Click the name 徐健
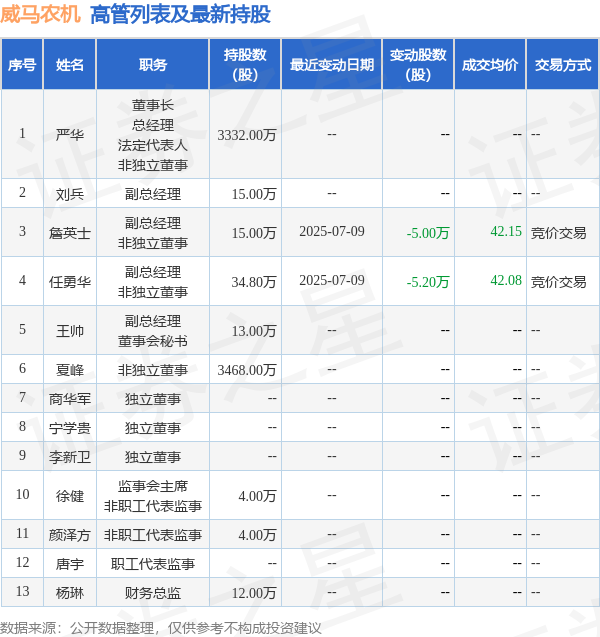This screenshot has width=600, height=637. [70, 496]
